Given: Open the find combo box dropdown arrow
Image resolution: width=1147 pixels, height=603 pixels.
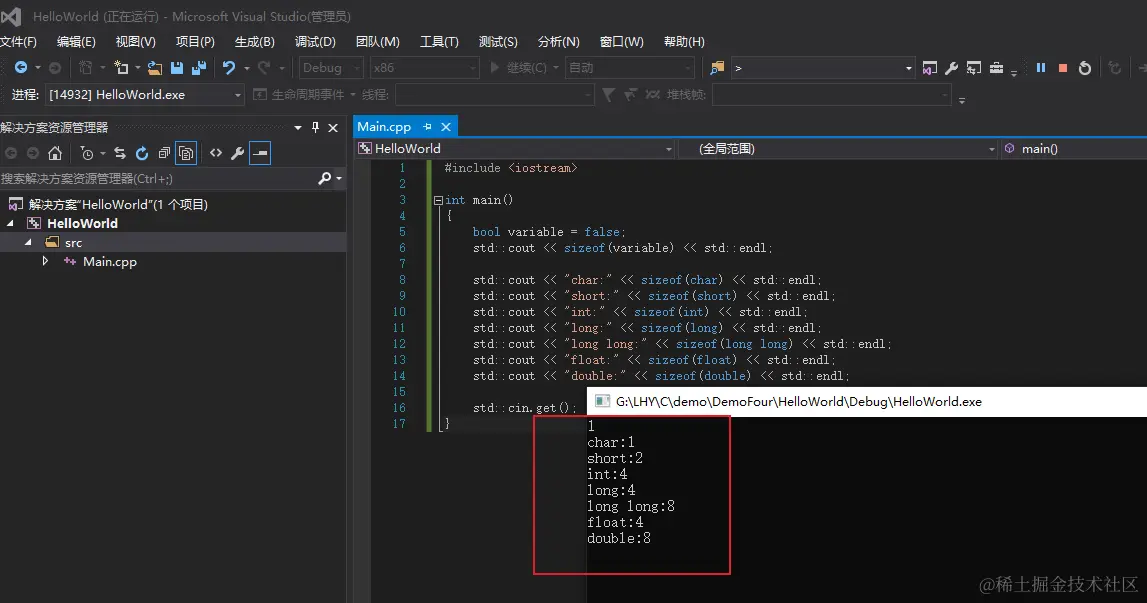Looking at the screenshot, I should [909, 68].
